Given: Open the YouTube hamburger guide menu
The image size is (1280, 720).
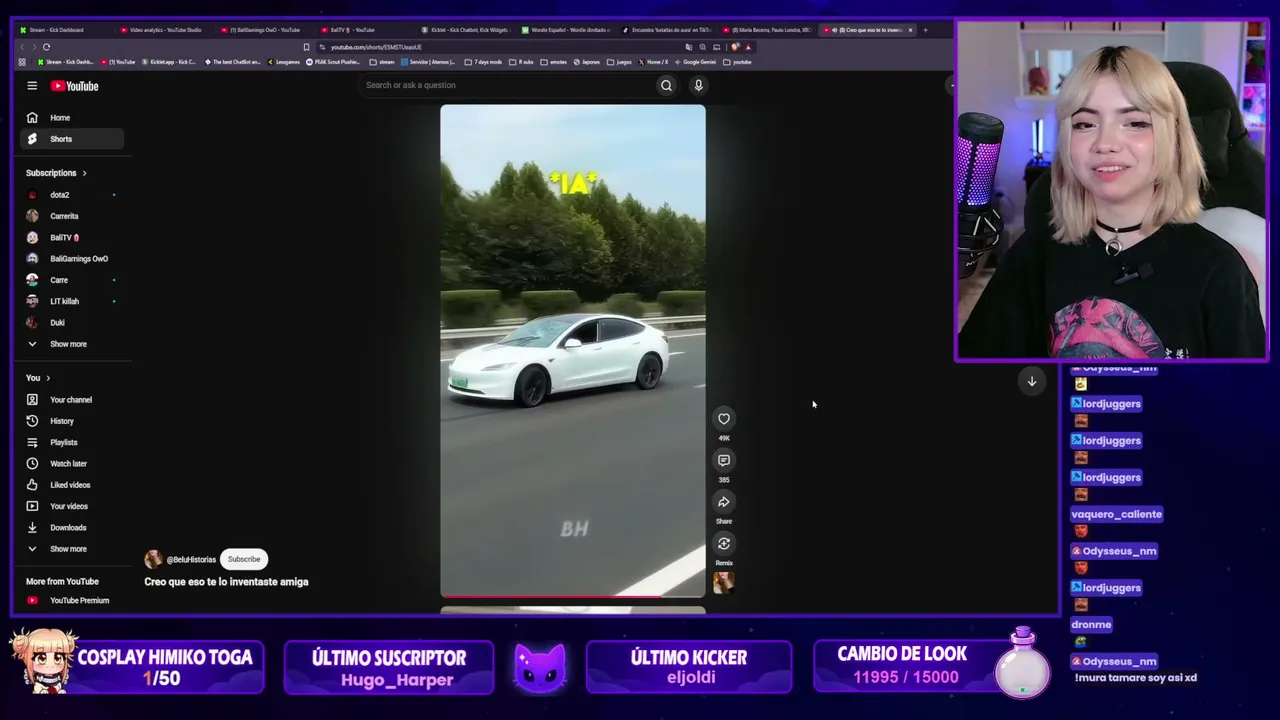Looking at the screenshot, I should pos(32,86).
